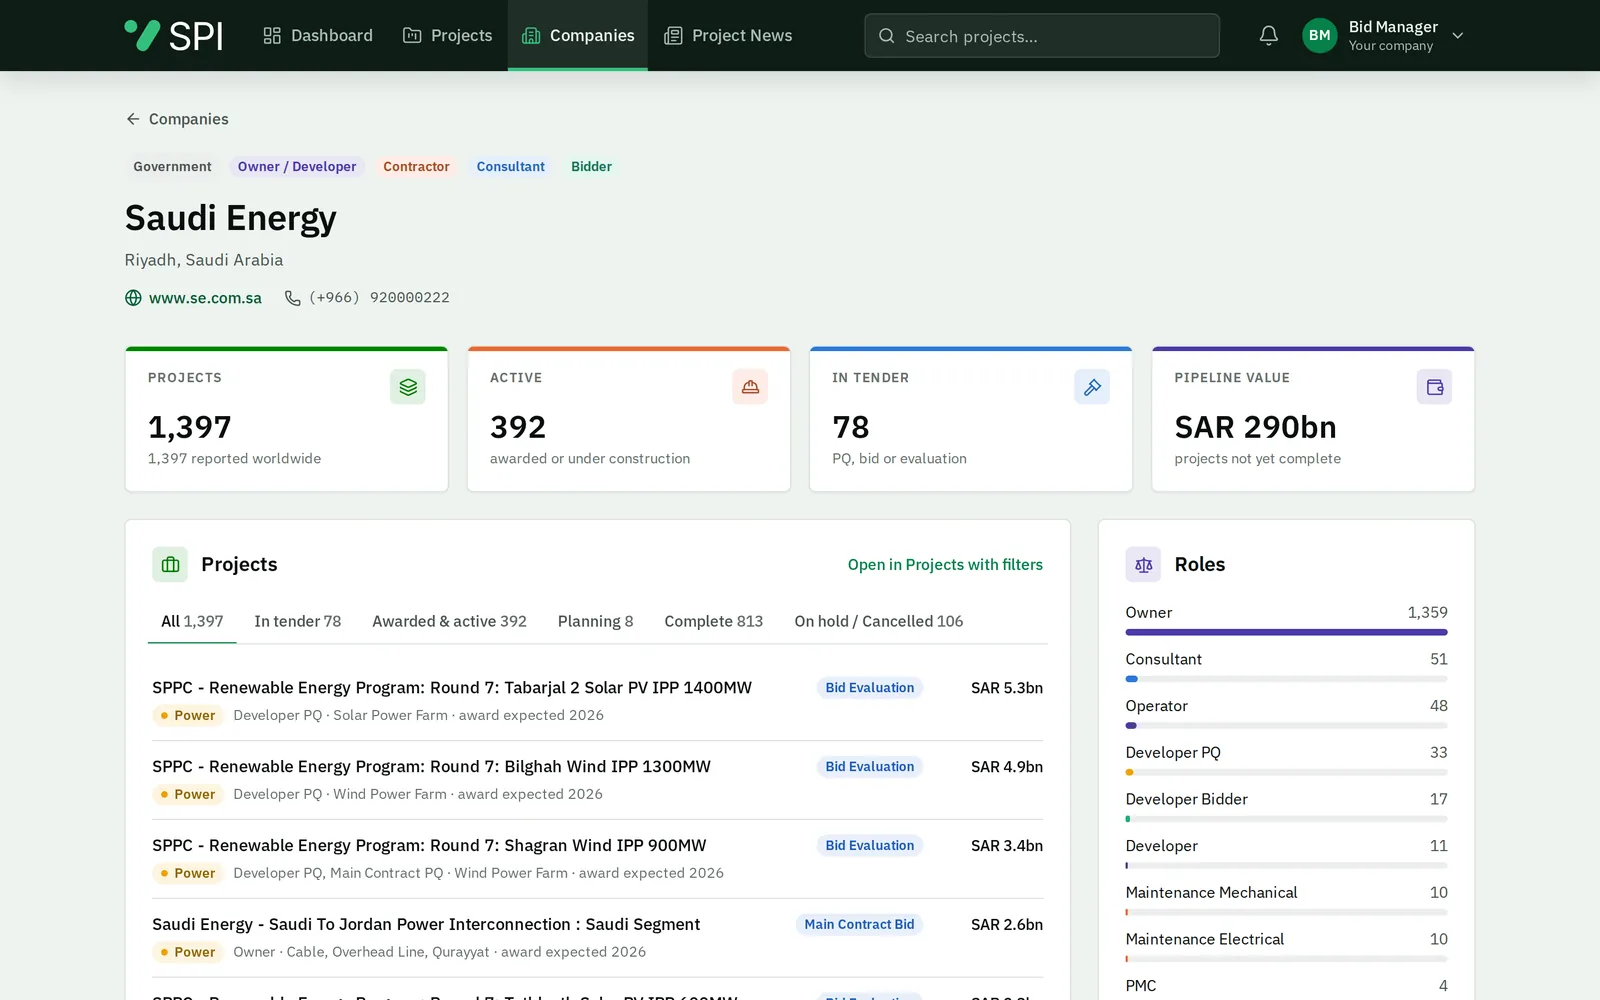Open the Dashboard nav item
The height and width of the screenshot is (1000, 1600).
coord(318,35)
